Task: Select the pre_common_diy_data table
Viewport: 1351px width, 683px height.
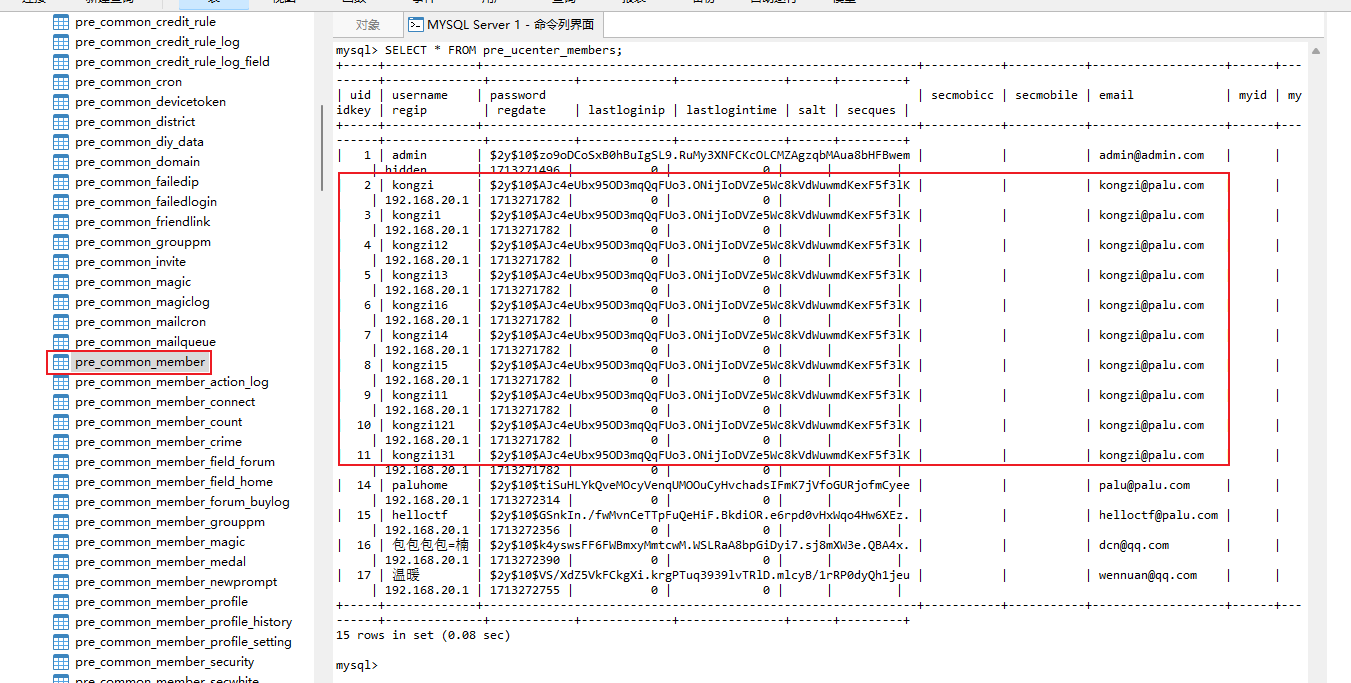Action: tap(139, 142)
